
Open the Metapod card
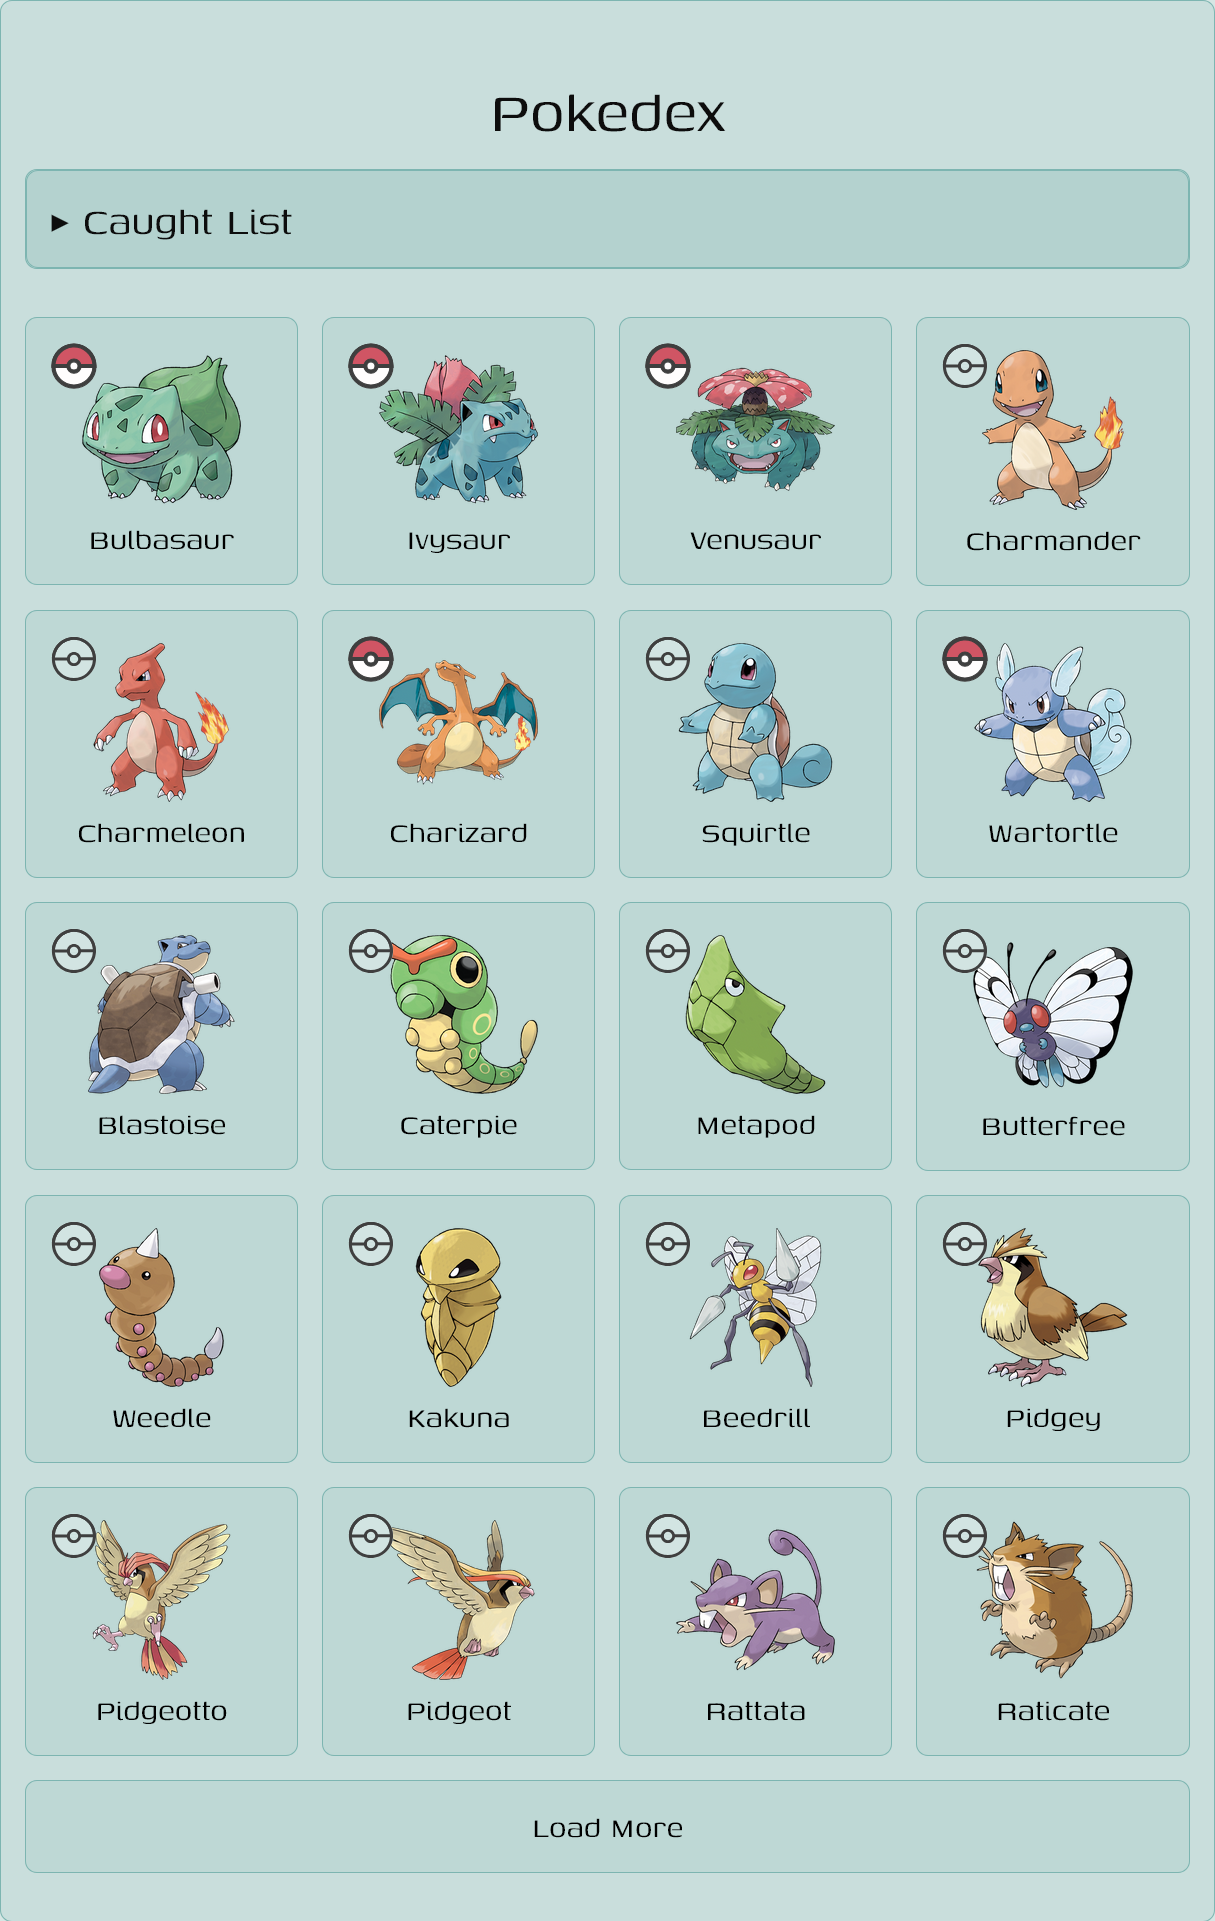(755, 1036)
